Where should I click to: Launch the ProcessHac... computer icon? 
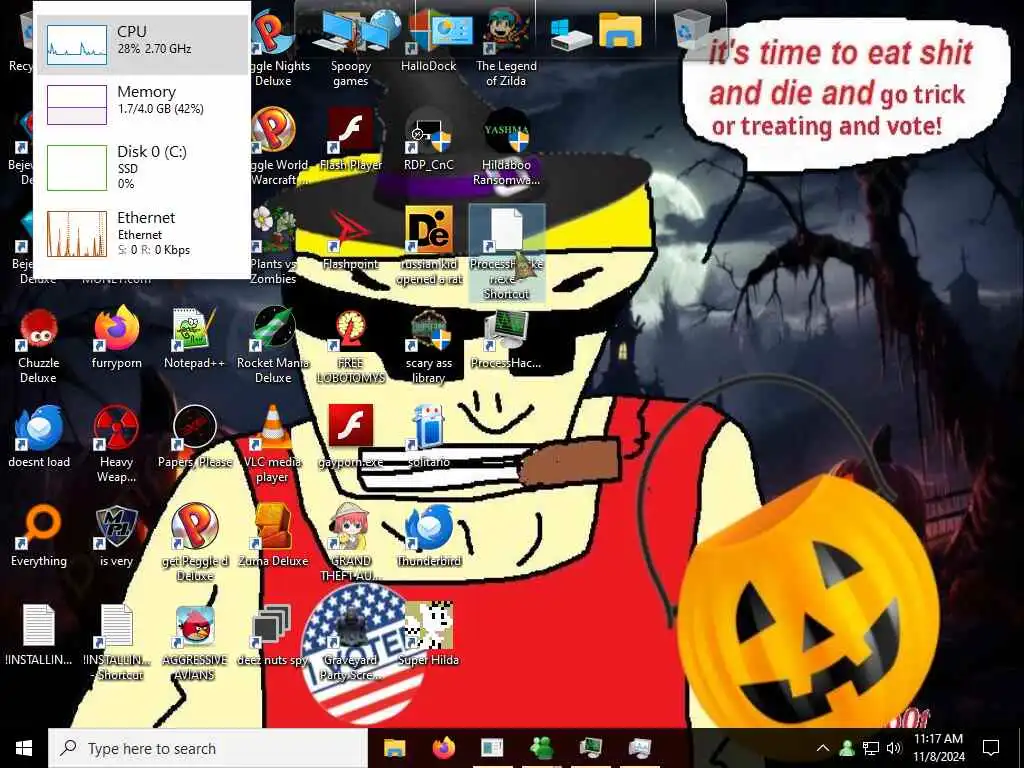click(x=506, y=338)
